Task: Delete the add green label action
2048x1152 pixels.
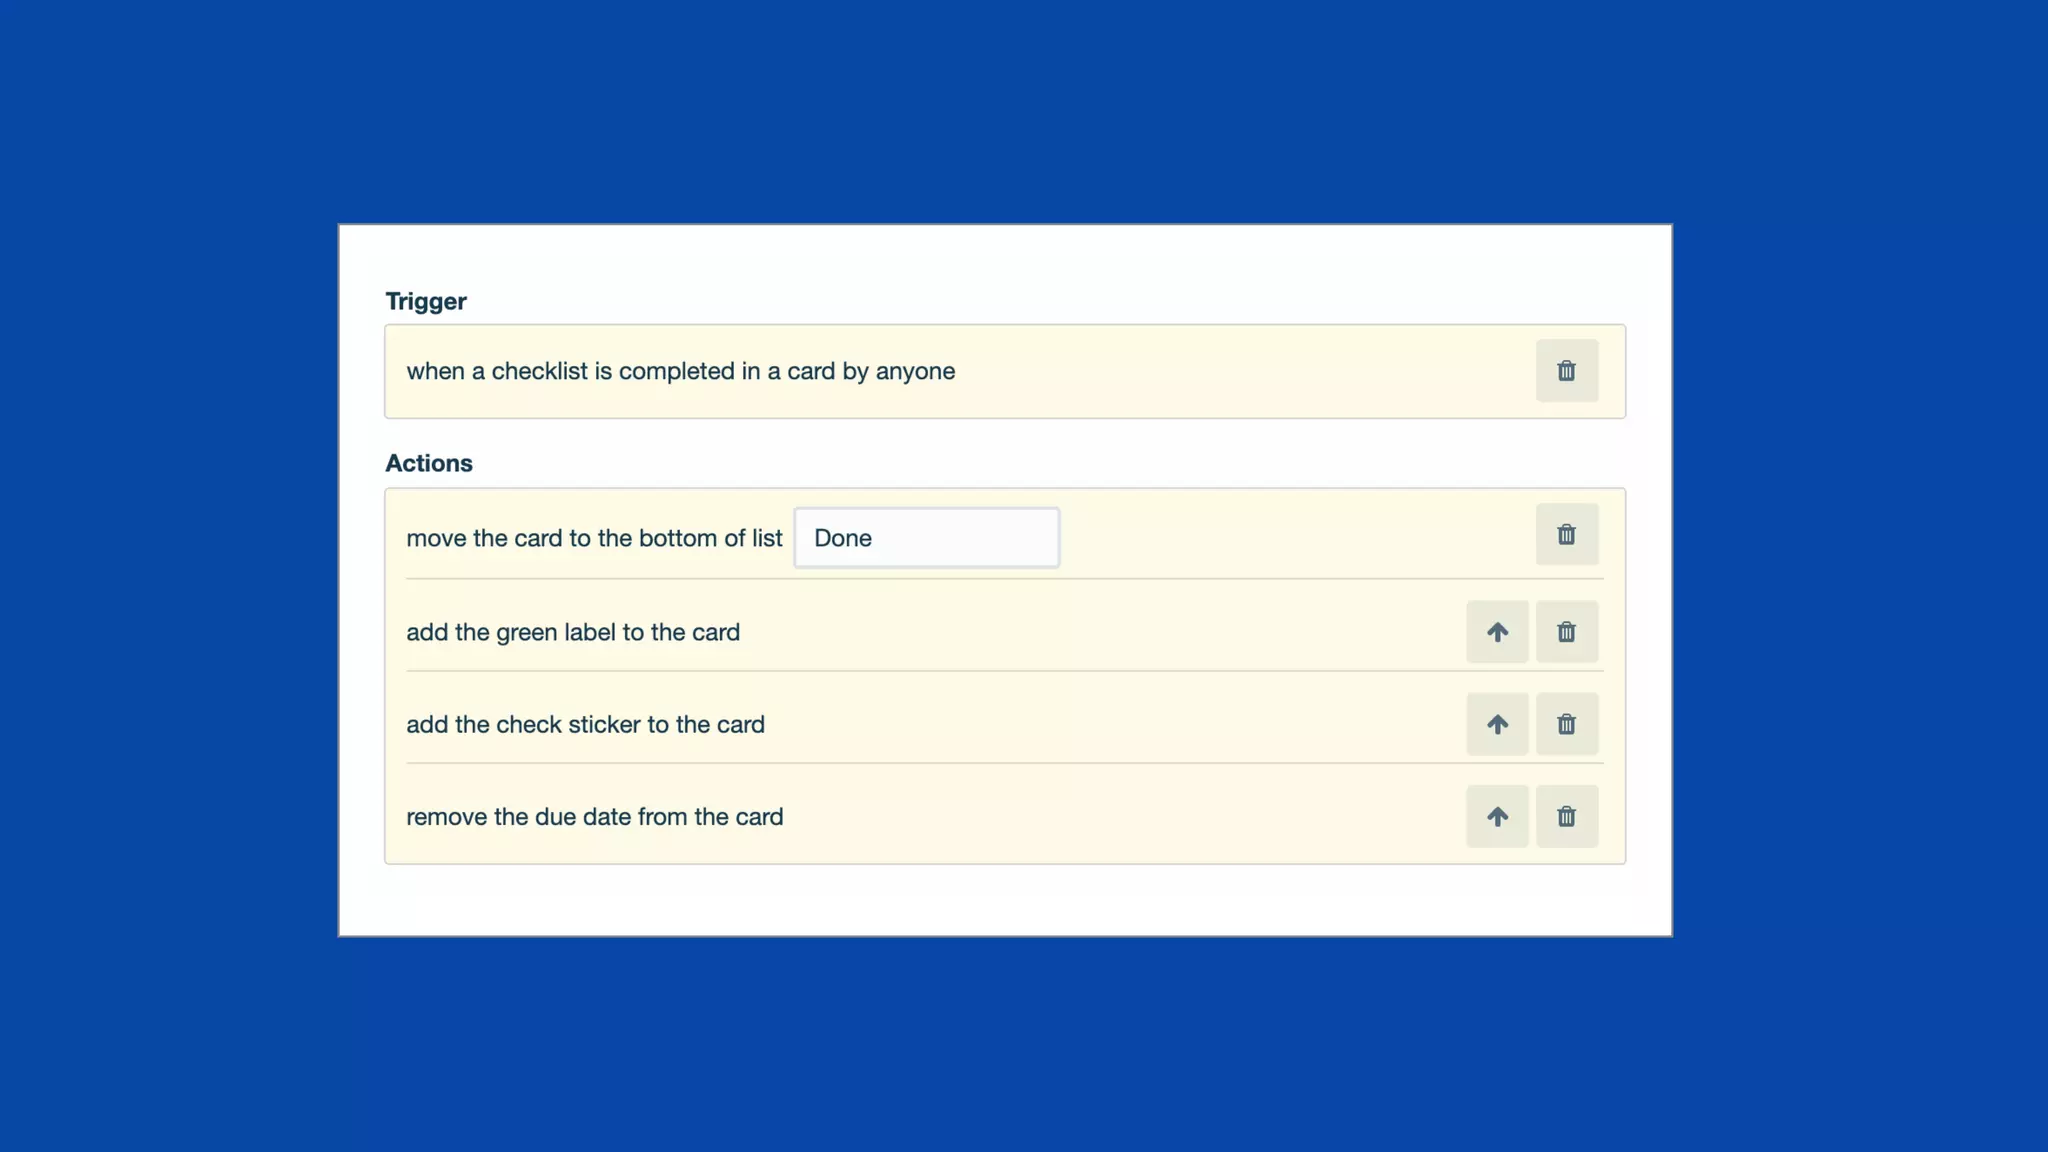Action: (x=1566, y=632)
